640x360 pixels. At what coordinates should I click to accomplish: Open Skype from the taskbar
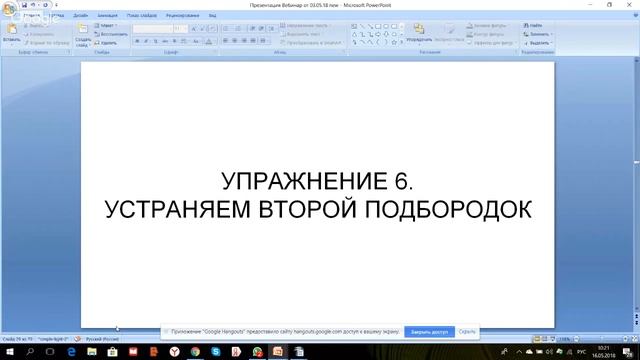(216, 351)
